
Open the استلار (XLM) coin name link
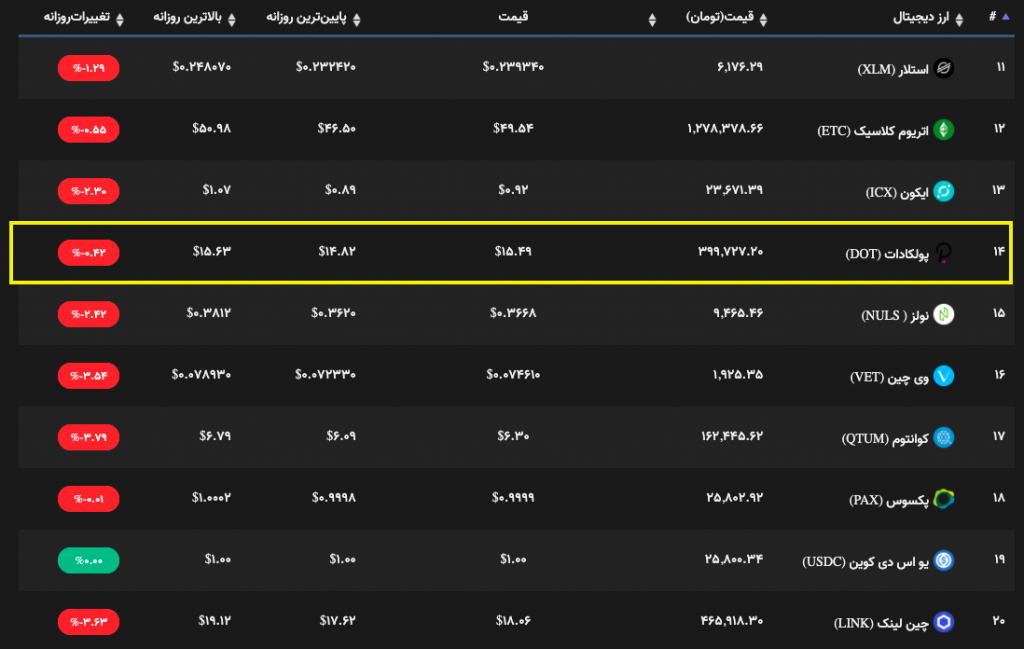point(893,69)
